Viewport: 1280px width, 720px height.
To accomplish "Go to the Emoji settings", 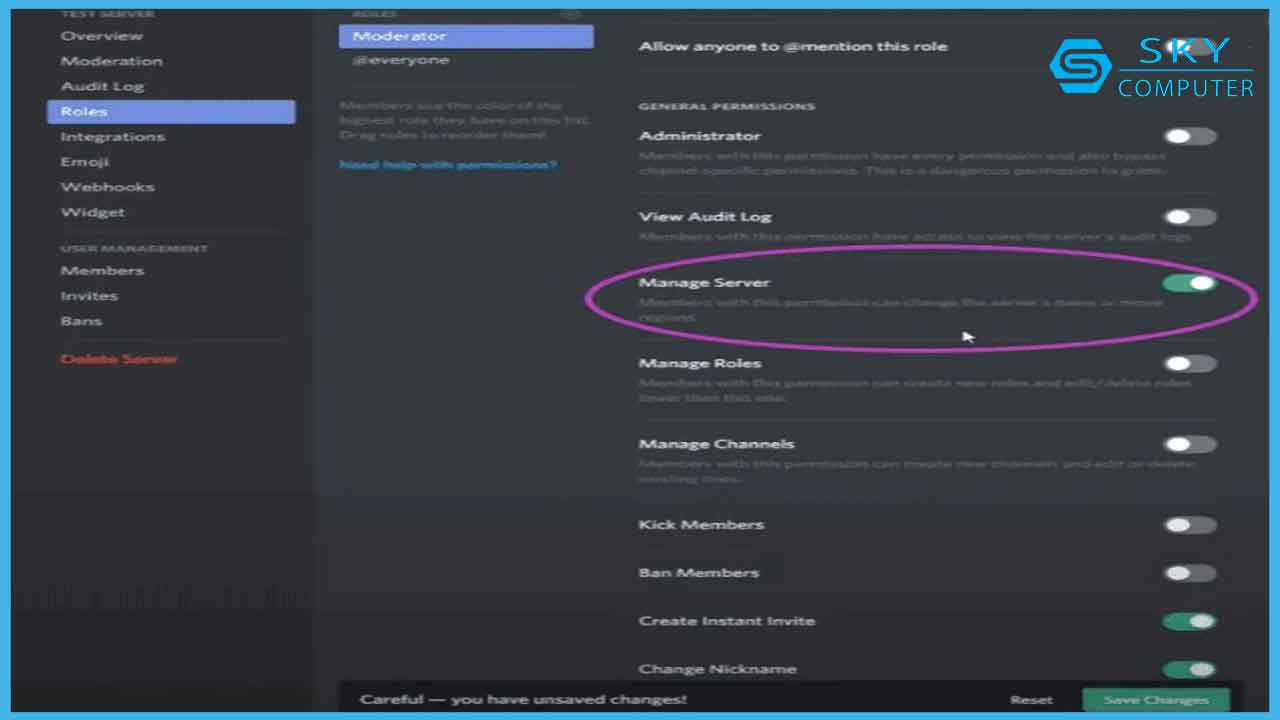I will (84, 162).
